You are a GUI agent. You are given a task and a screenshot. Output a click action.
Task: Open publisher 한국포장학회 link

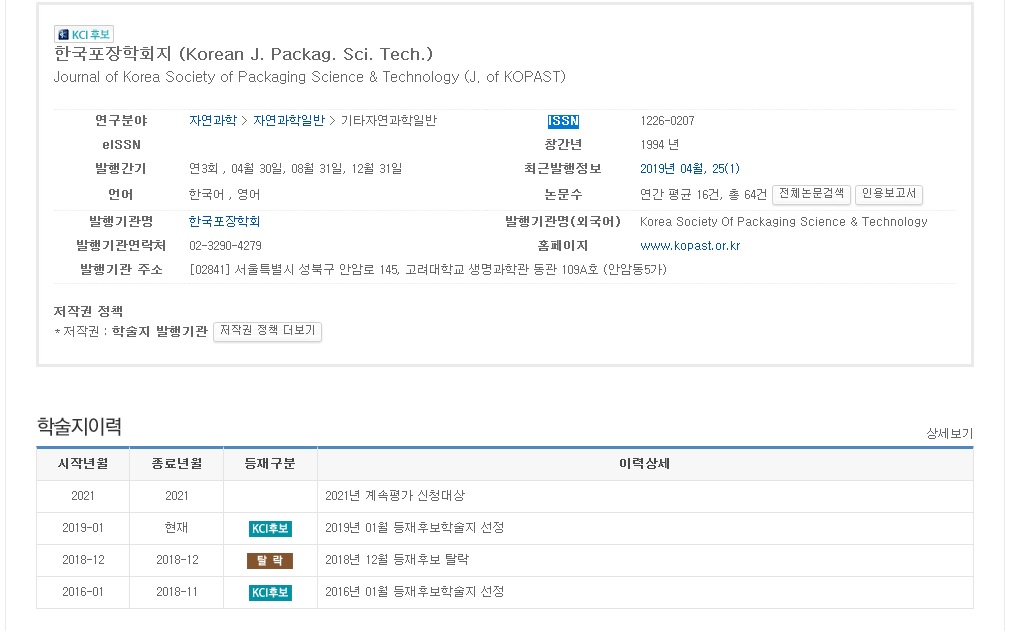click(x=224, y=222)
